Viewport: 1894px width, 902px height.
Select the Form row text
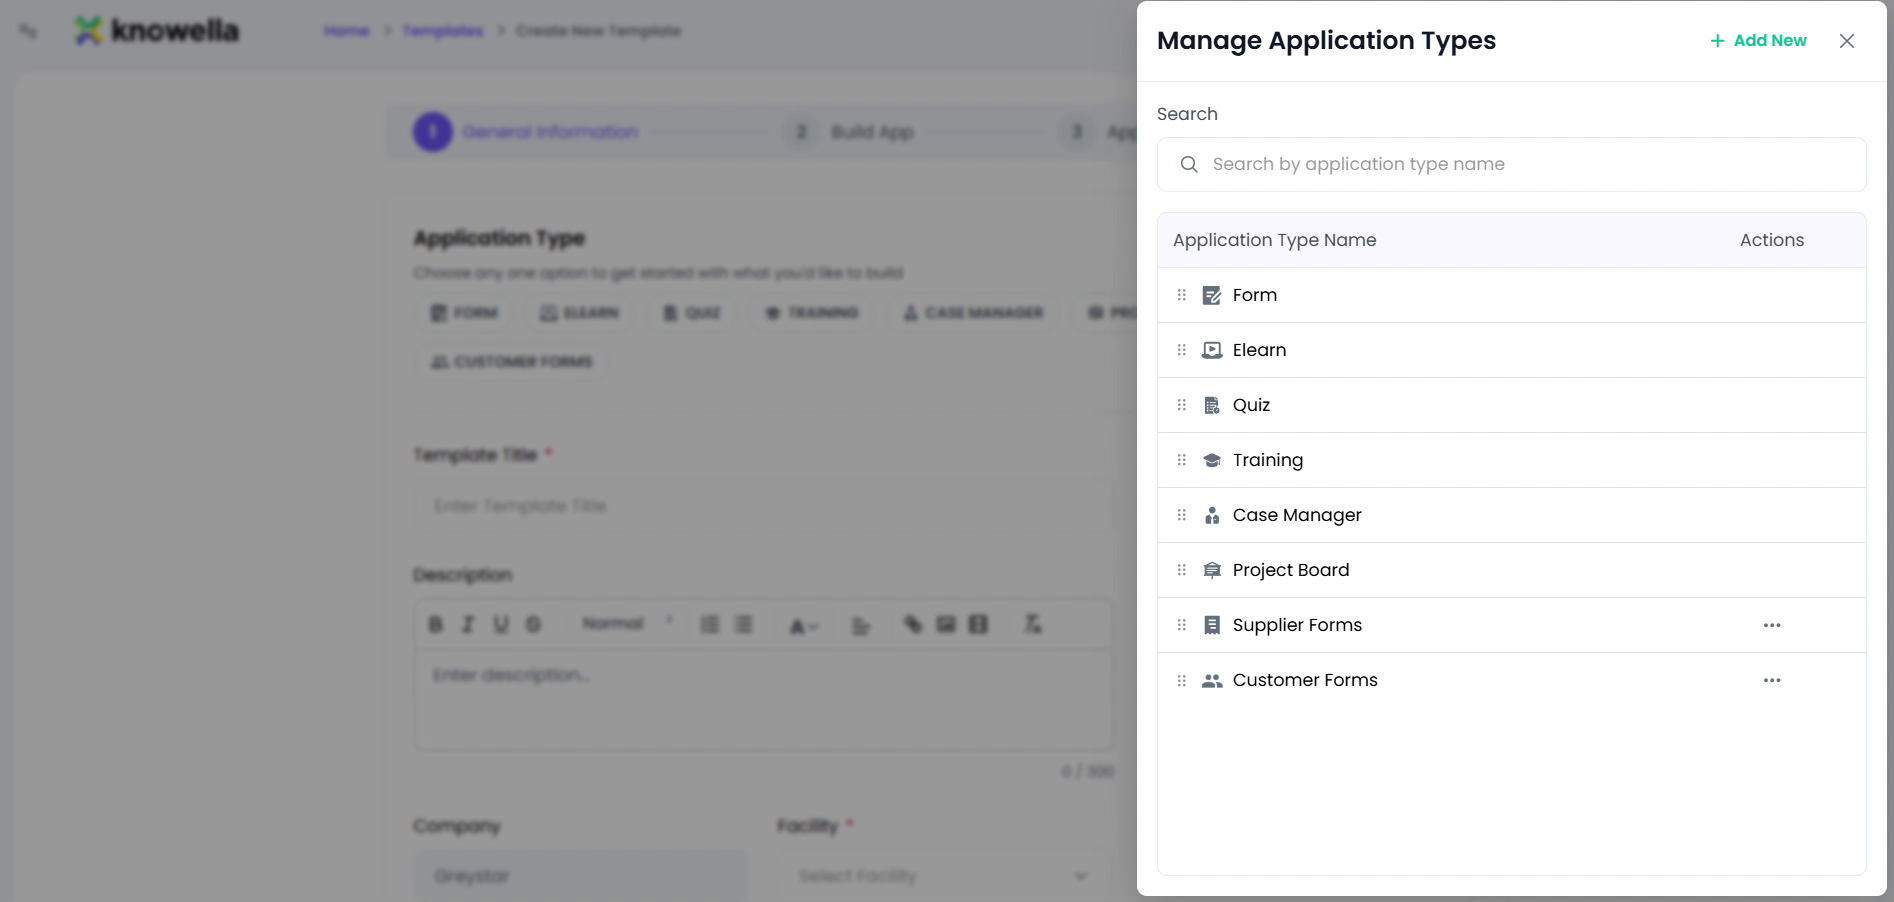coord(1255,295)
